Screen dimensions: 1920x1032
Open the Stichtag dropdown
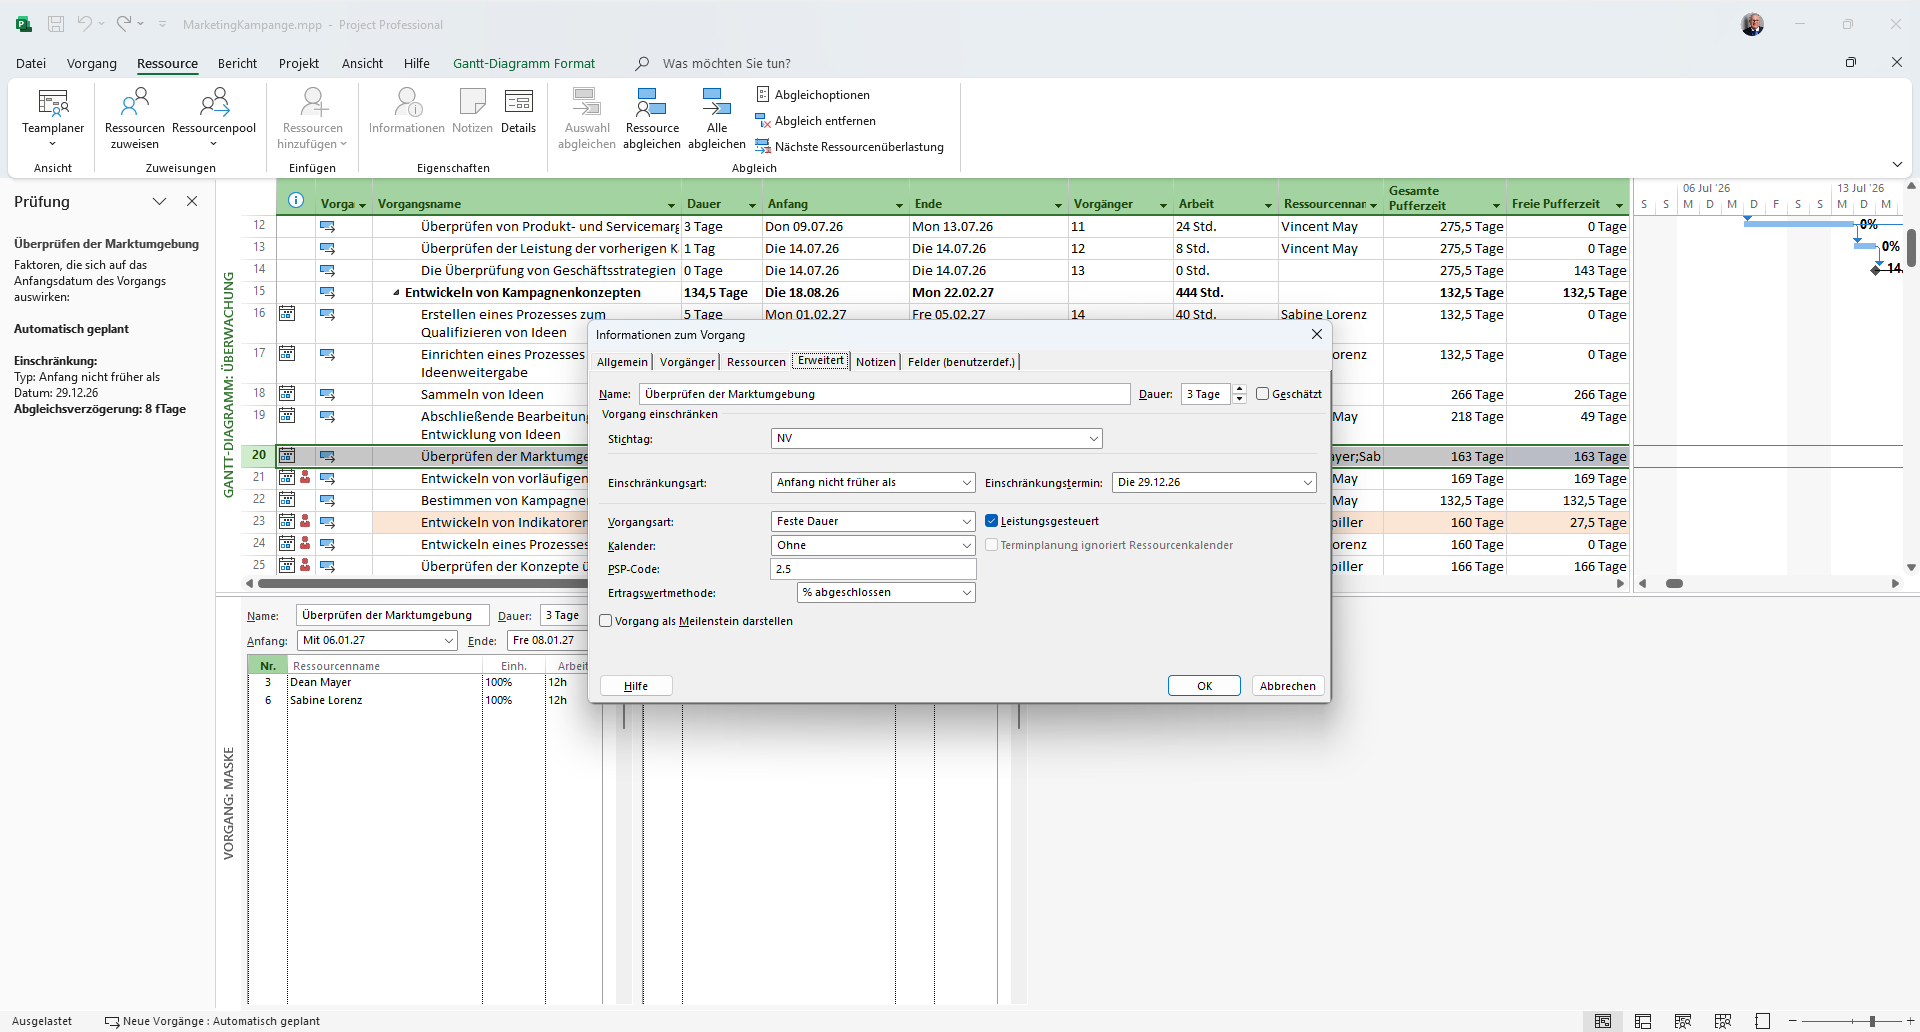pyautogui.click(x=1093, y=439)
